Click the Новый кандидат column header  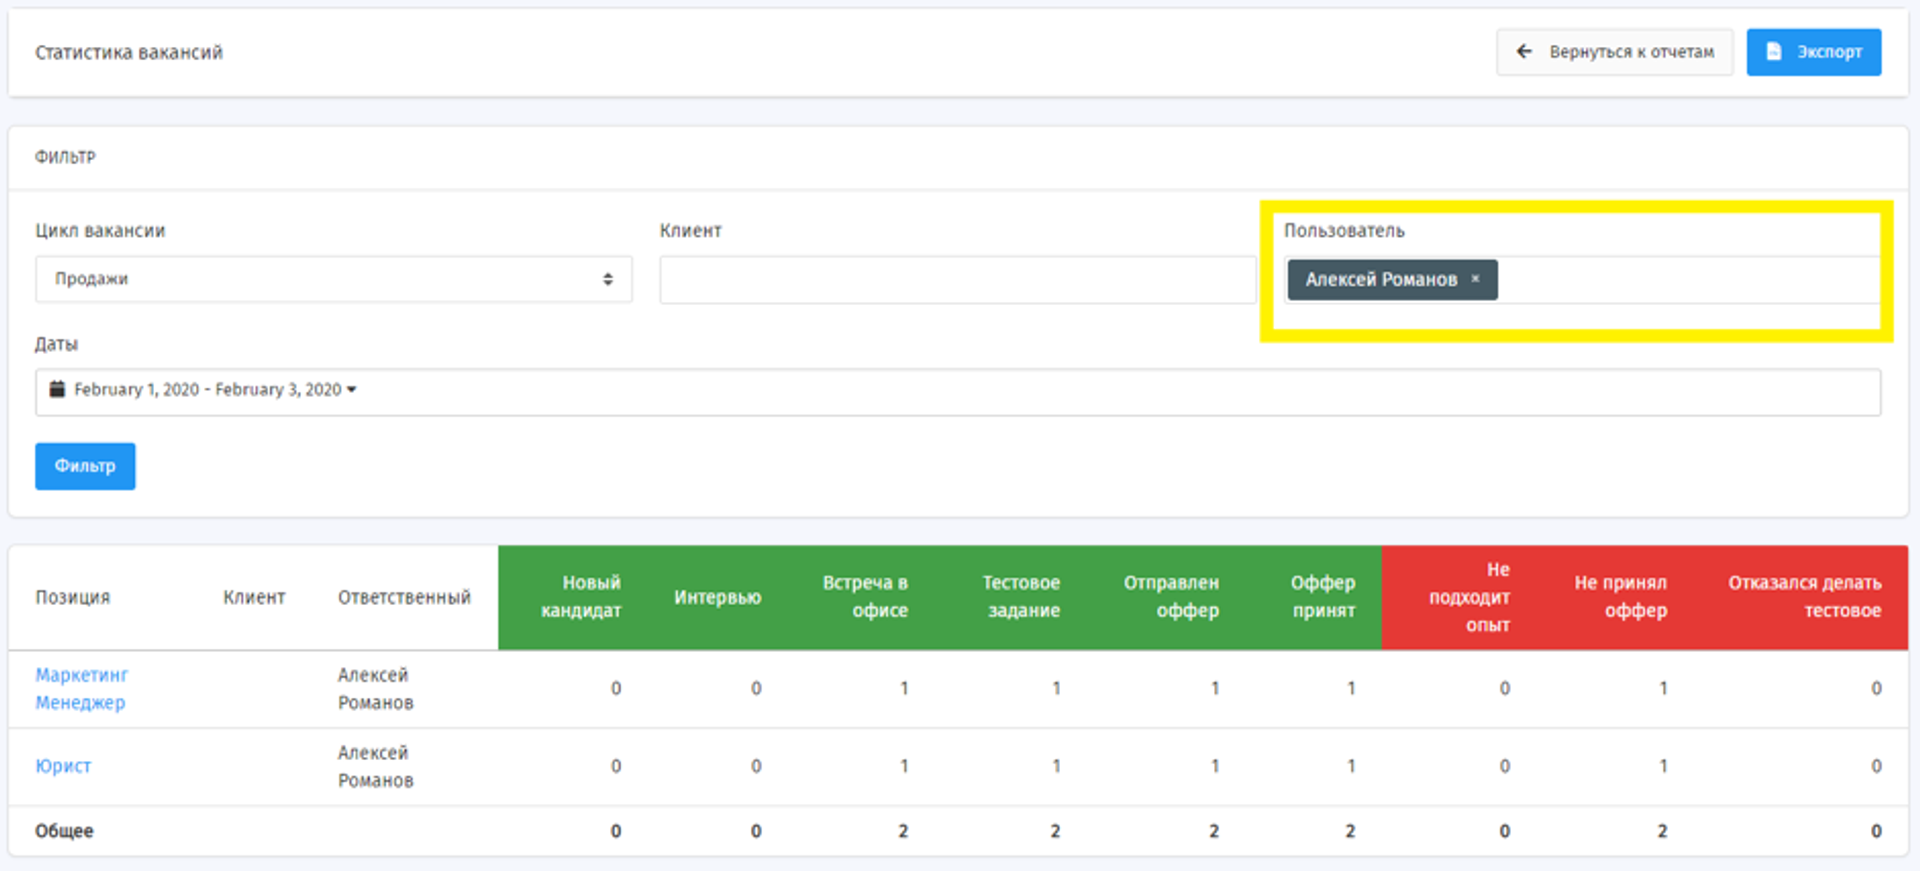(581, 597)
